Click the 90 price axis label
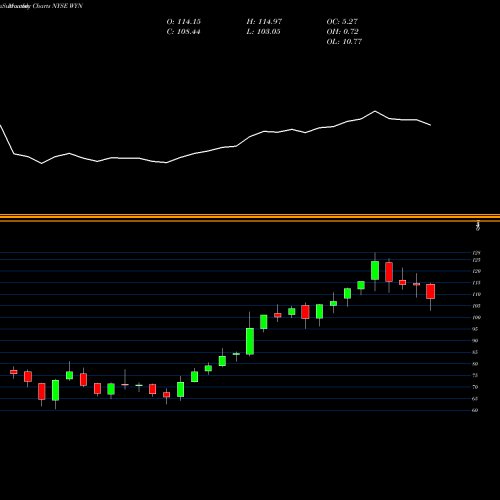The width and height of the screenshot is (500, 500). tap(475, 341)
